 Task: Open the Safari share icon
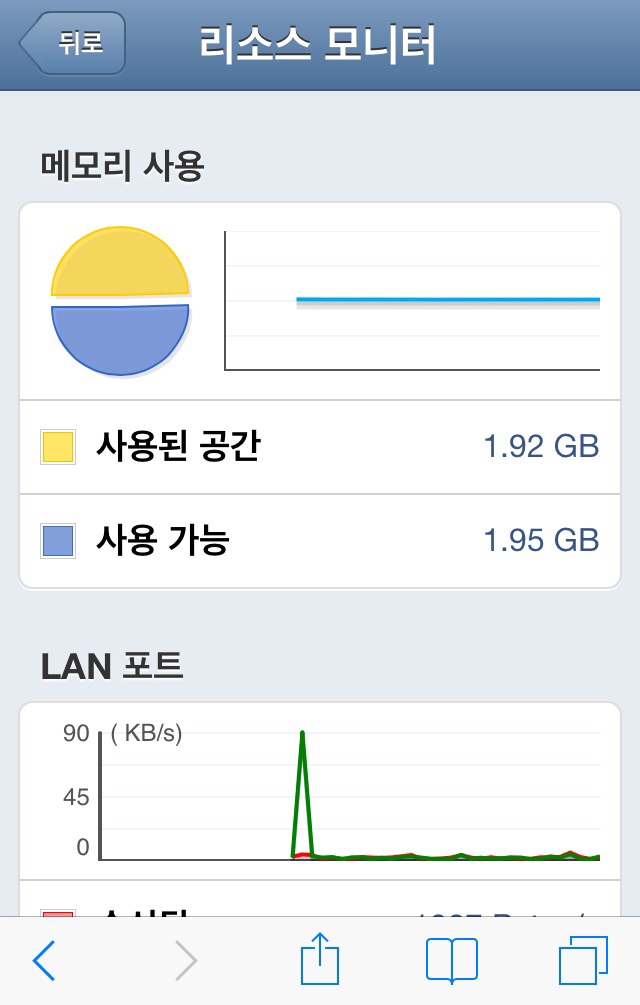tap(320, 958)
